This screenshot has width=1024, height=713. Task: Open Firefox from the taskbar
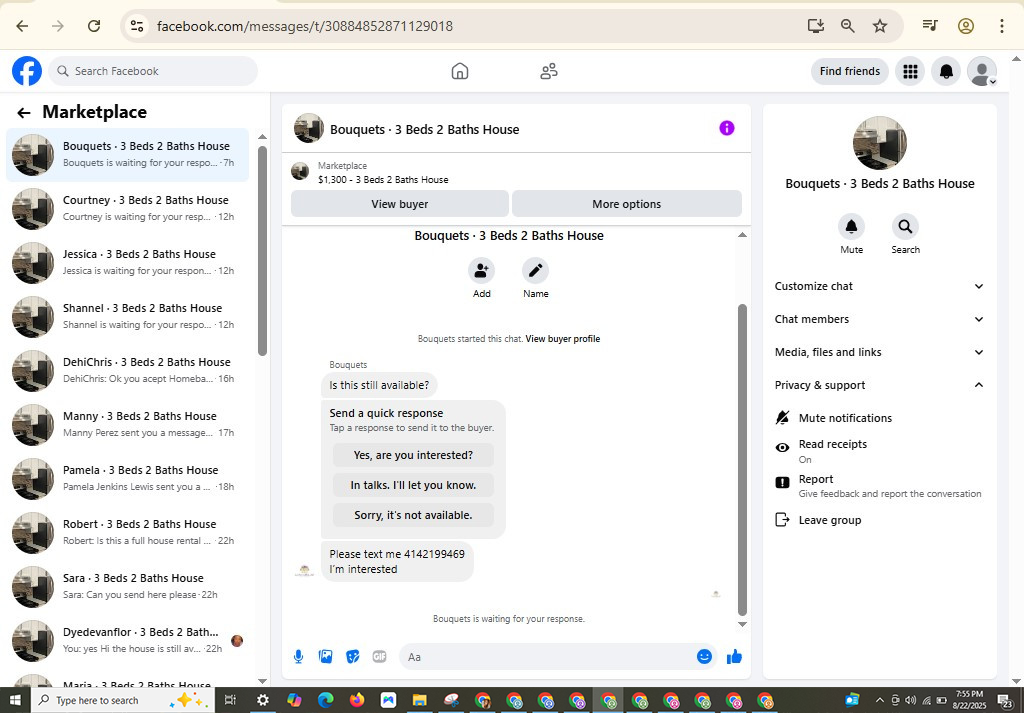pyautogui.click(x=357, y=700)
